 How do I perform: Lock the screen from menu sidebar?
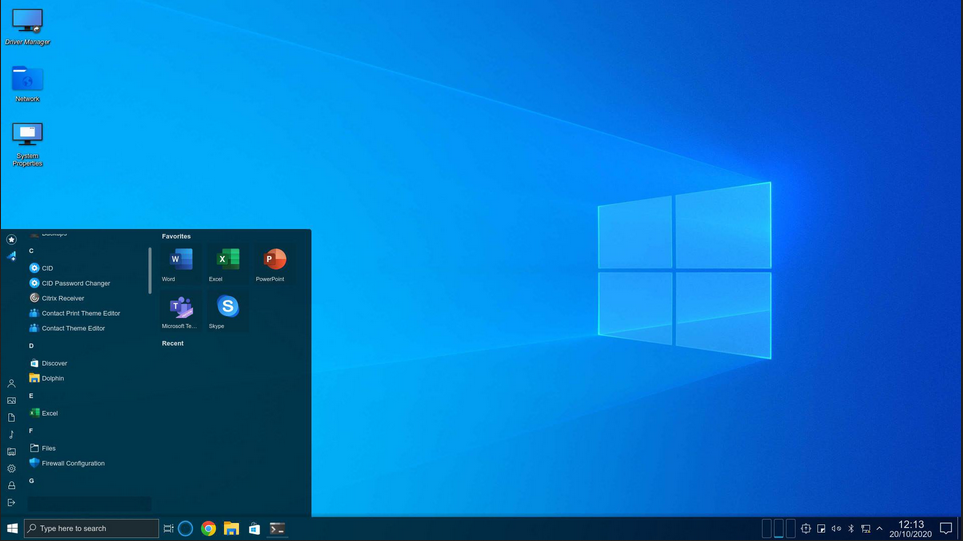(11, 485)
